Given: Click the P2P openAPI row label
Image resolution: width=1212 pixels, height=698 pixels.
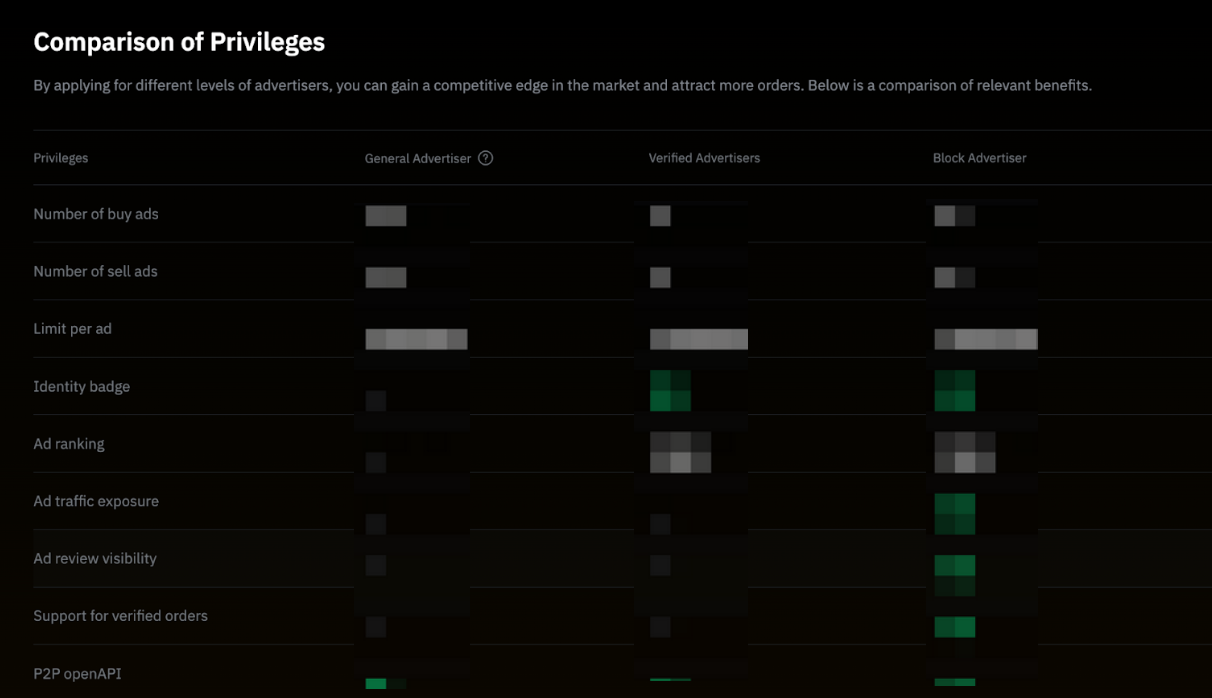Looking at the screenshot, I should coord(77,673).
